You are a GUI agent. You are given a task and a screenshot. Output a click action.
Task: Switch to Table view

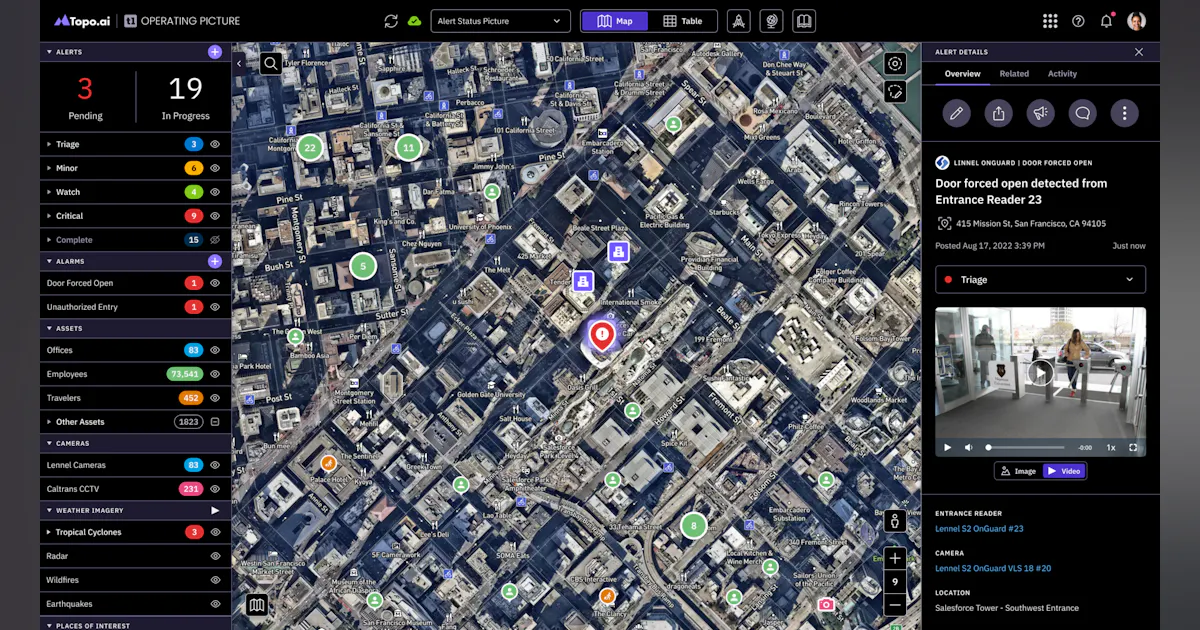click(683, 21)
